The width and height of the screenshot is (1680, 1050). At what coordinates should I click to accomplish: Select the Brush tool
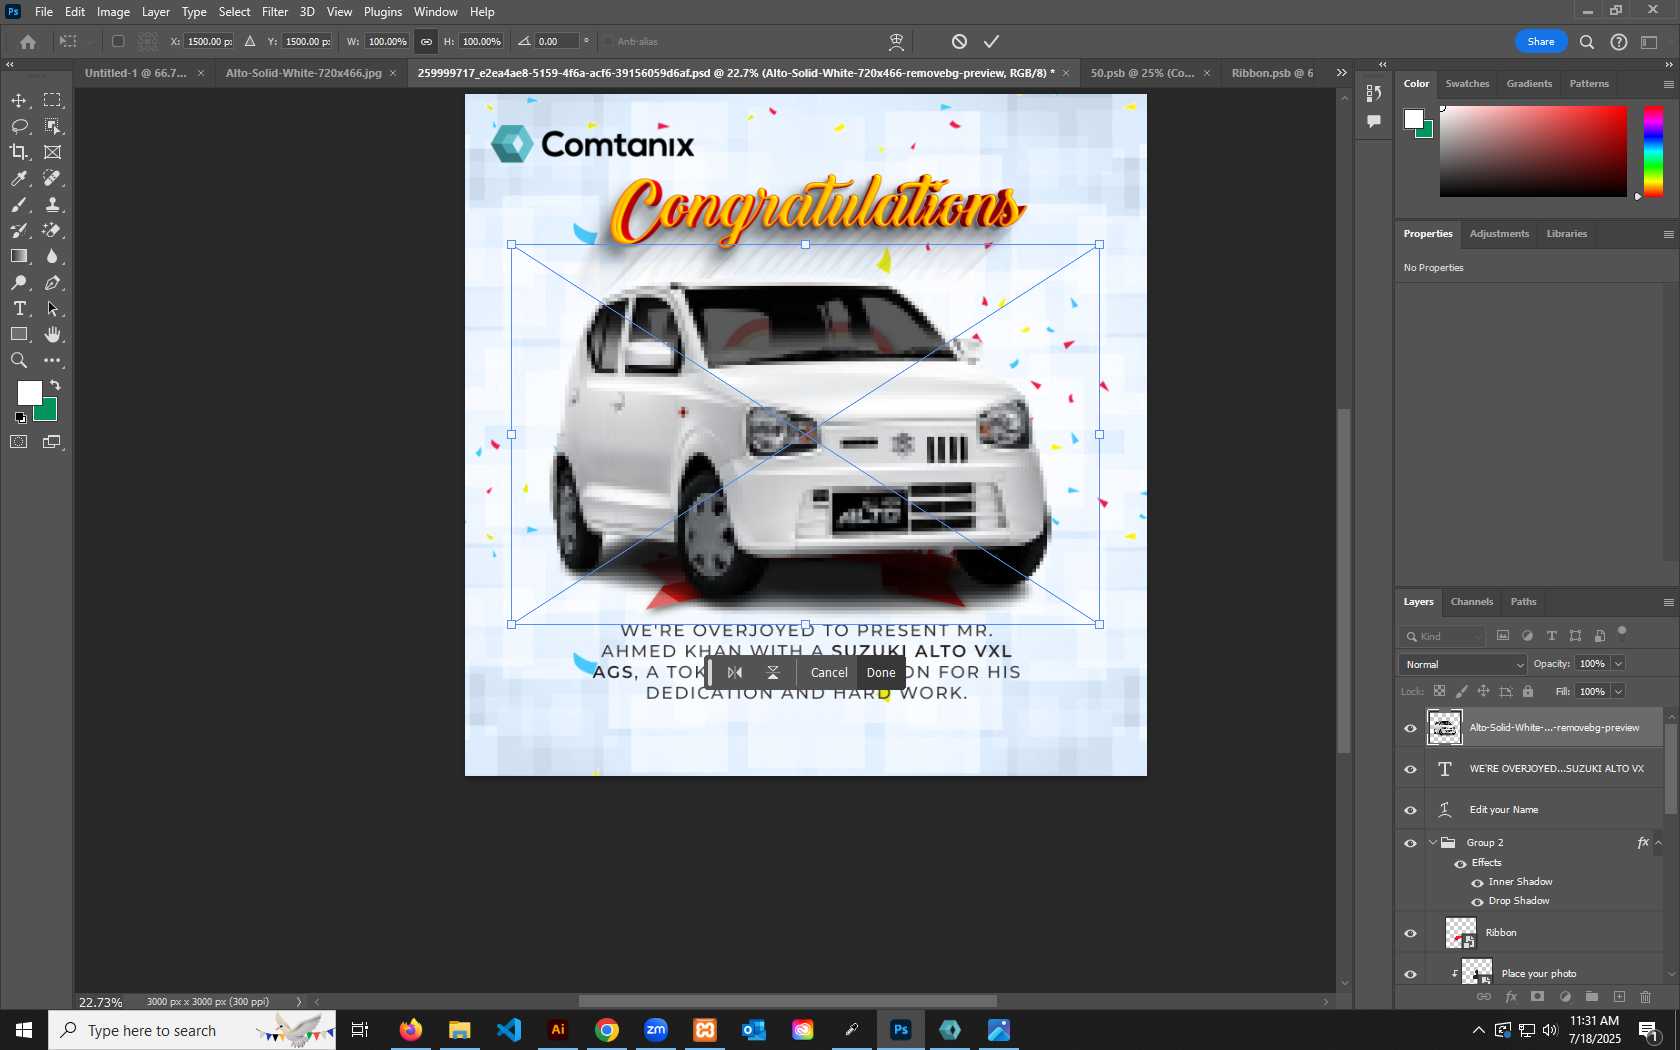coord(19,204)
